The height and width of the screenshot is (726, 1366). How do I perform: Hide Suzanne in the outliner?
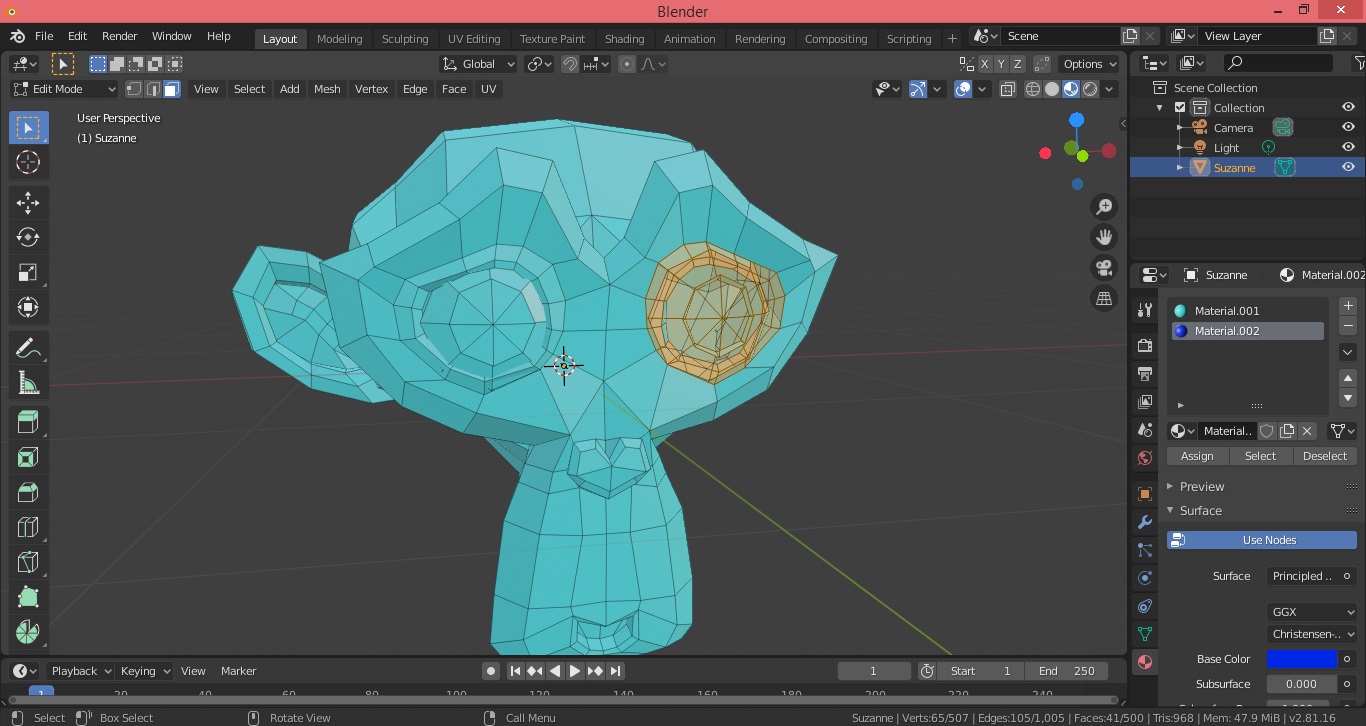(1348, 167)
